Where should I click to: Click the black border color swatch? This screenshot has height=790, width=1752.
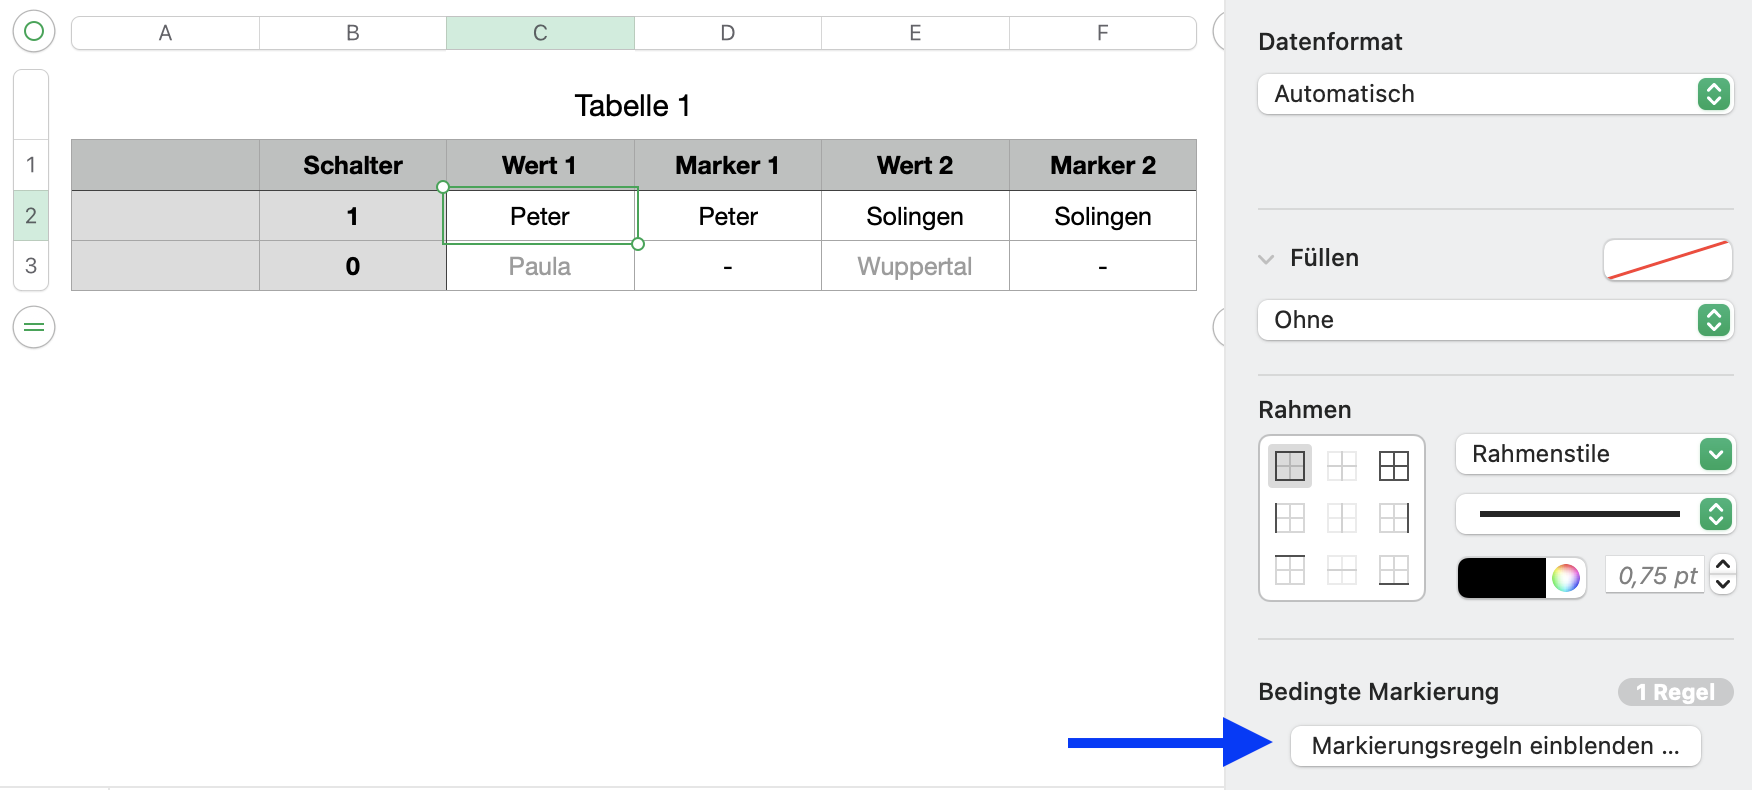click(x=1502, y=577)
